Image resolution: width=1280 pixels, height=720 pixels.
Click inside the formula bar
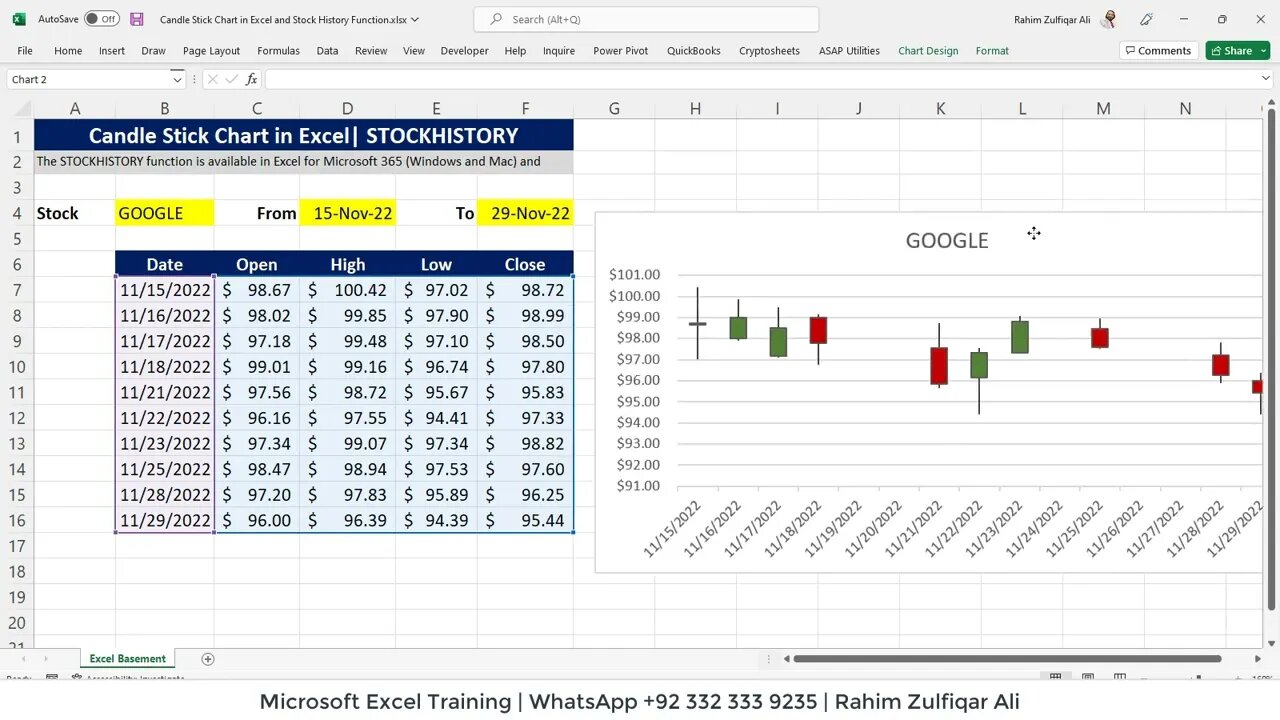click(x=758, y=79)
